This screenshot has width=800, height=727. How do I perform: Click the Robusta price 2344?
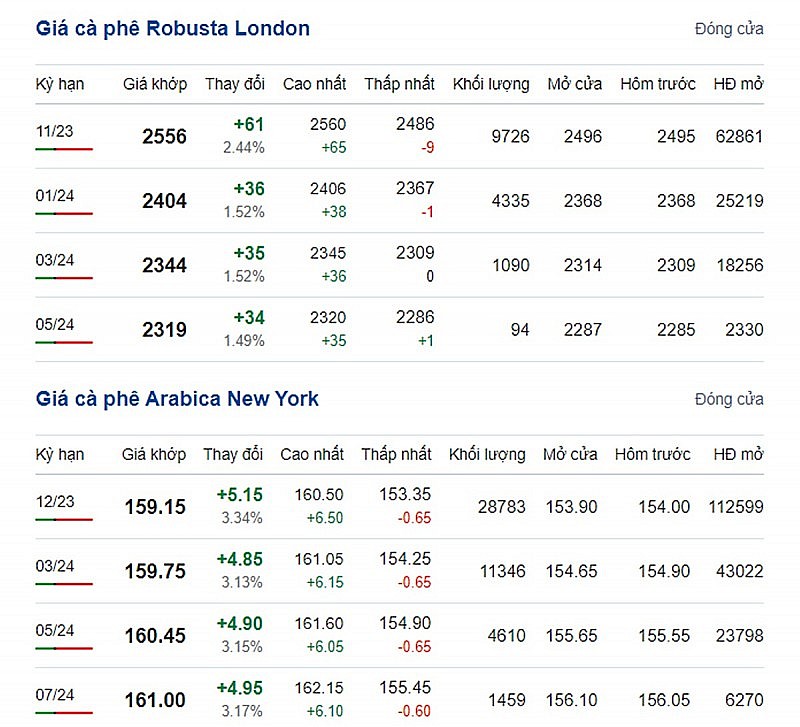point(164,265)
